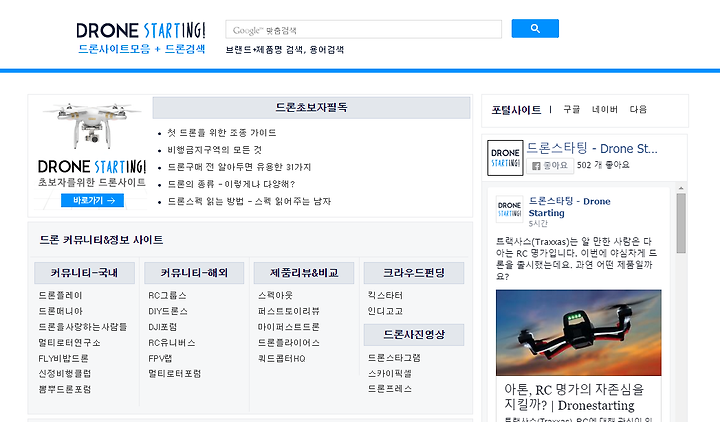This screenshot has width=720, height=422.
Task: Open the 구글 portal link
Action: [x=572, y=109]
